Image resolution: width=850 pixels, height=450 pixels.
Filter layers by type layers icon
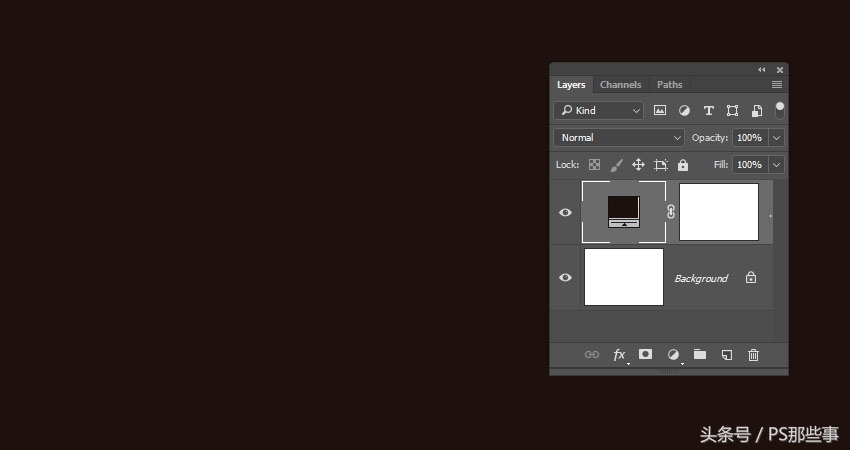709,111
